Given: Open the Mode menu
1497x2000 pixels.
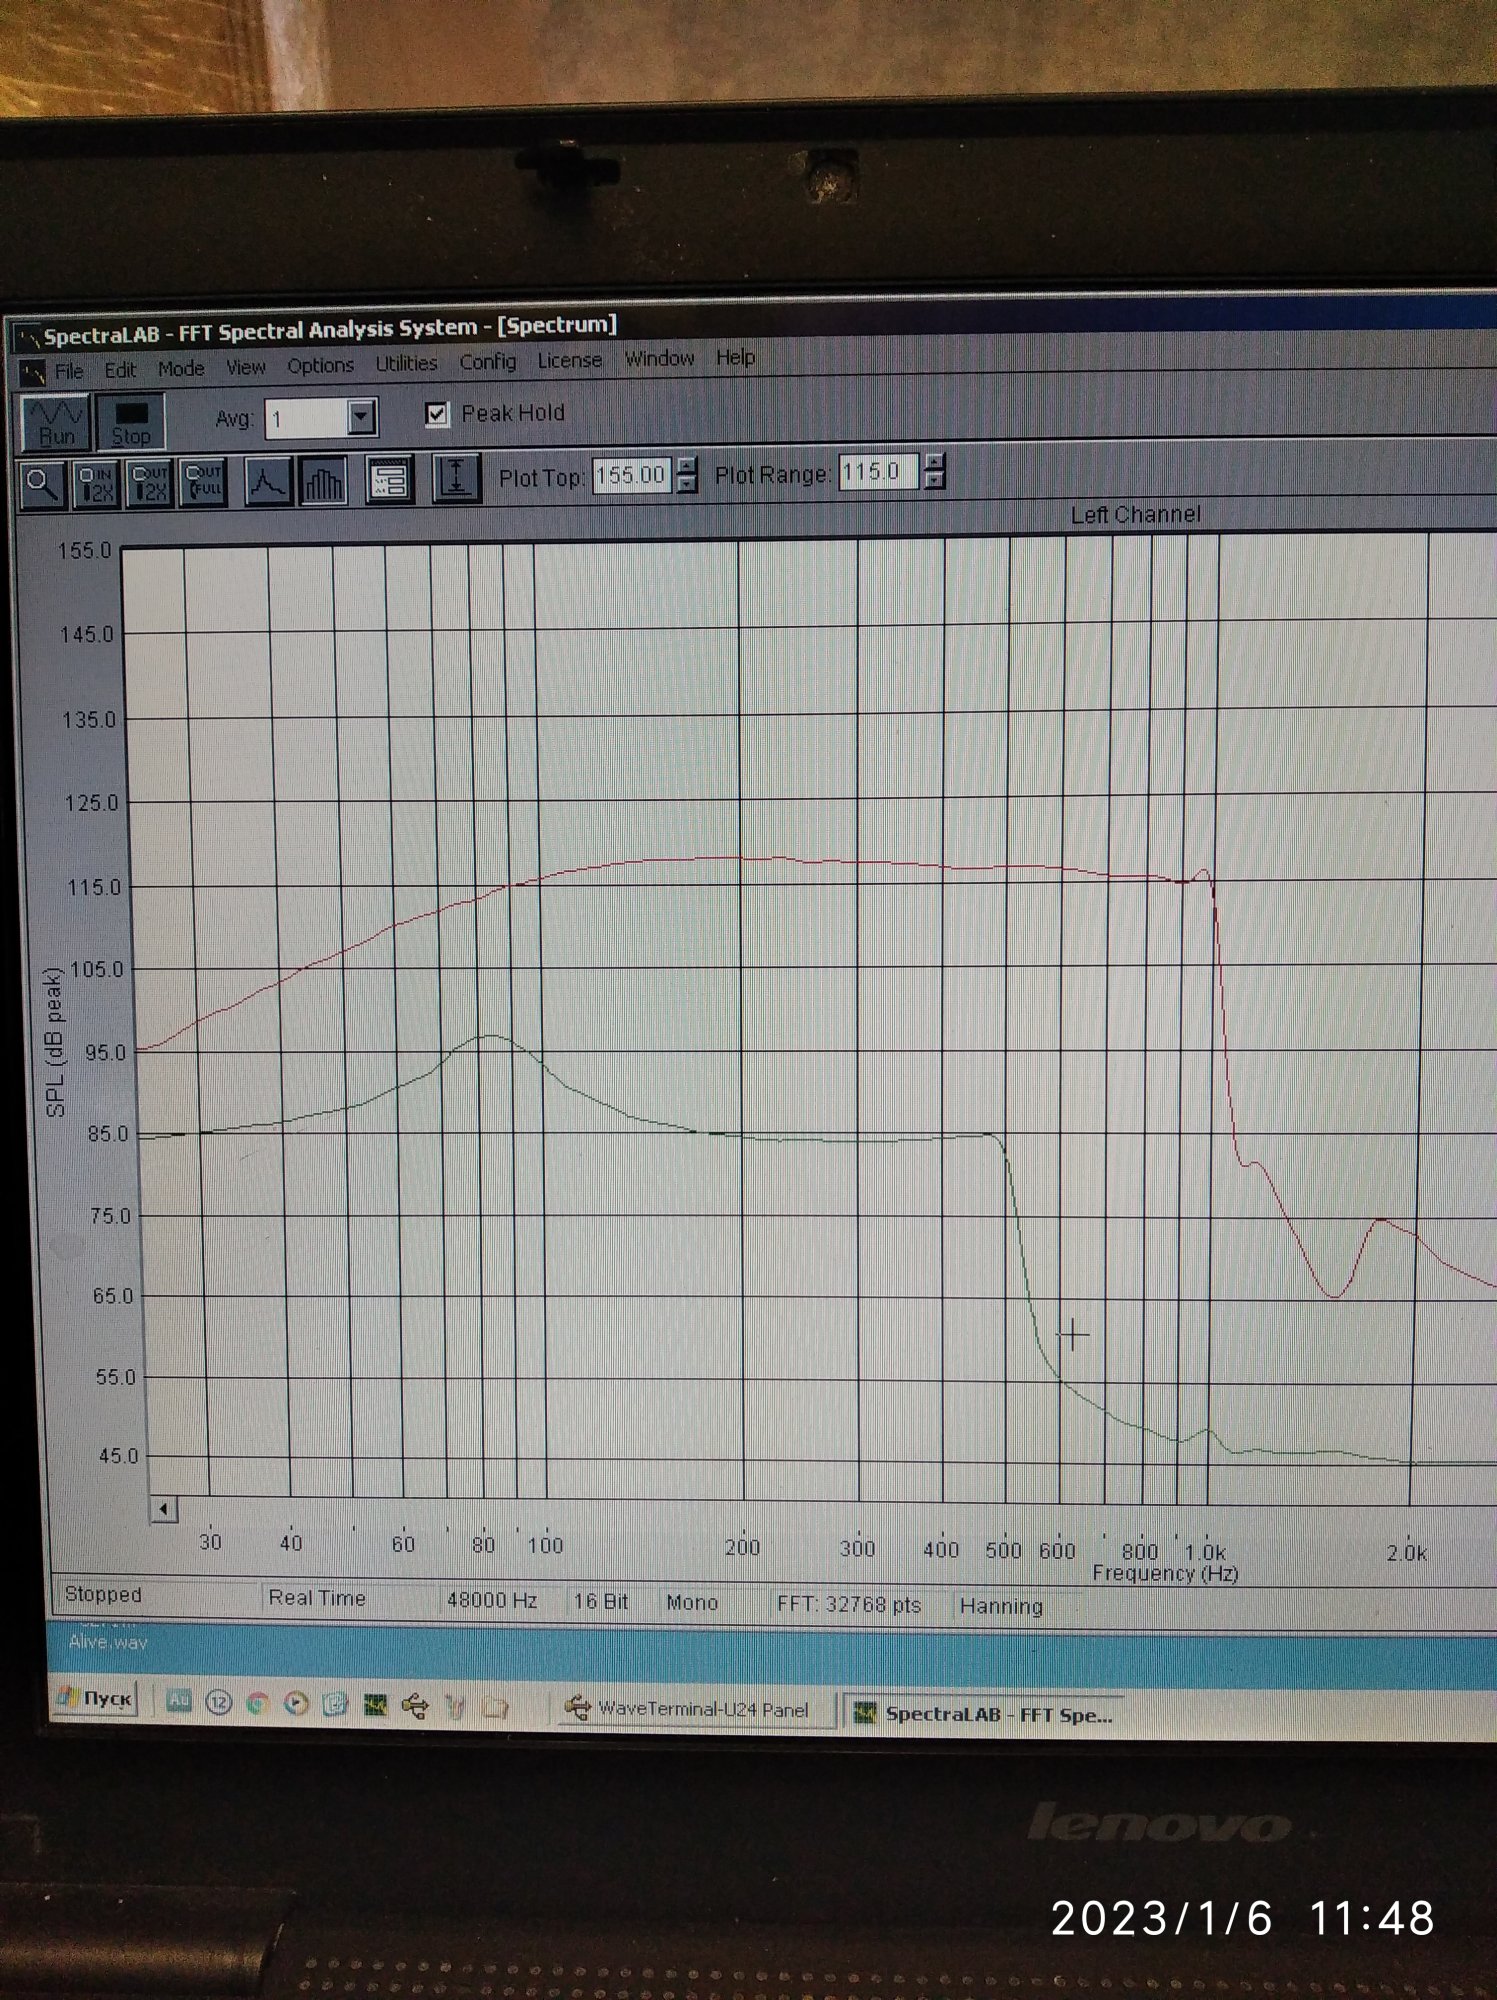Looking at the screenshot, I should click(181, 369).
